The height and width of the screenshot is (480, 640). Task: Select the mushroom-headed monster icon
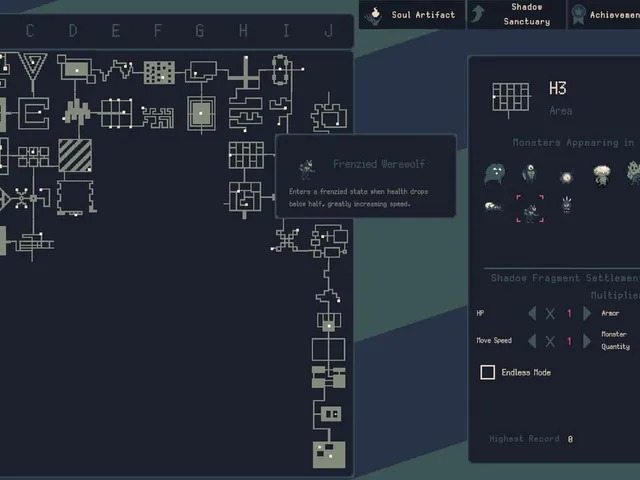click(602, 176)
